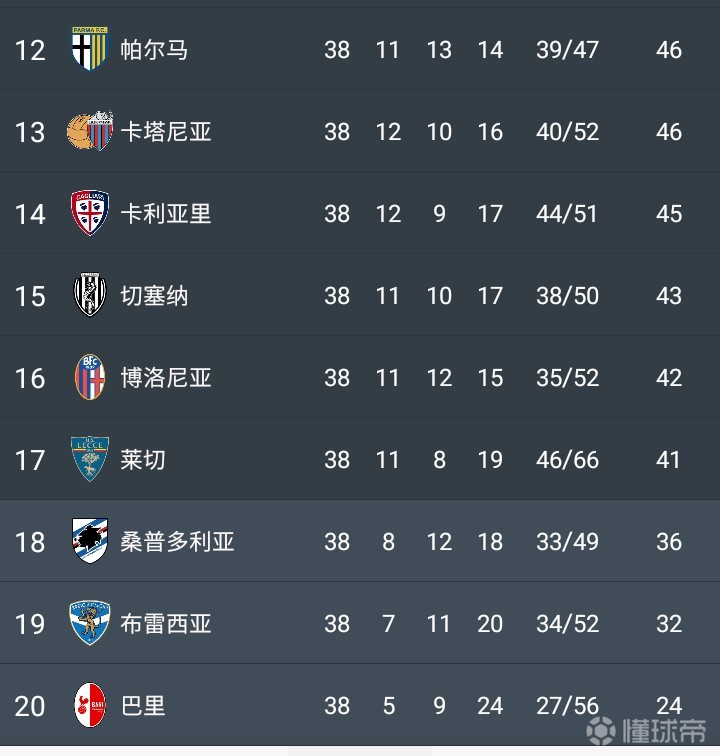Open the 帕尔马 team name link
The image size is (720, 756).
[154, 49]
